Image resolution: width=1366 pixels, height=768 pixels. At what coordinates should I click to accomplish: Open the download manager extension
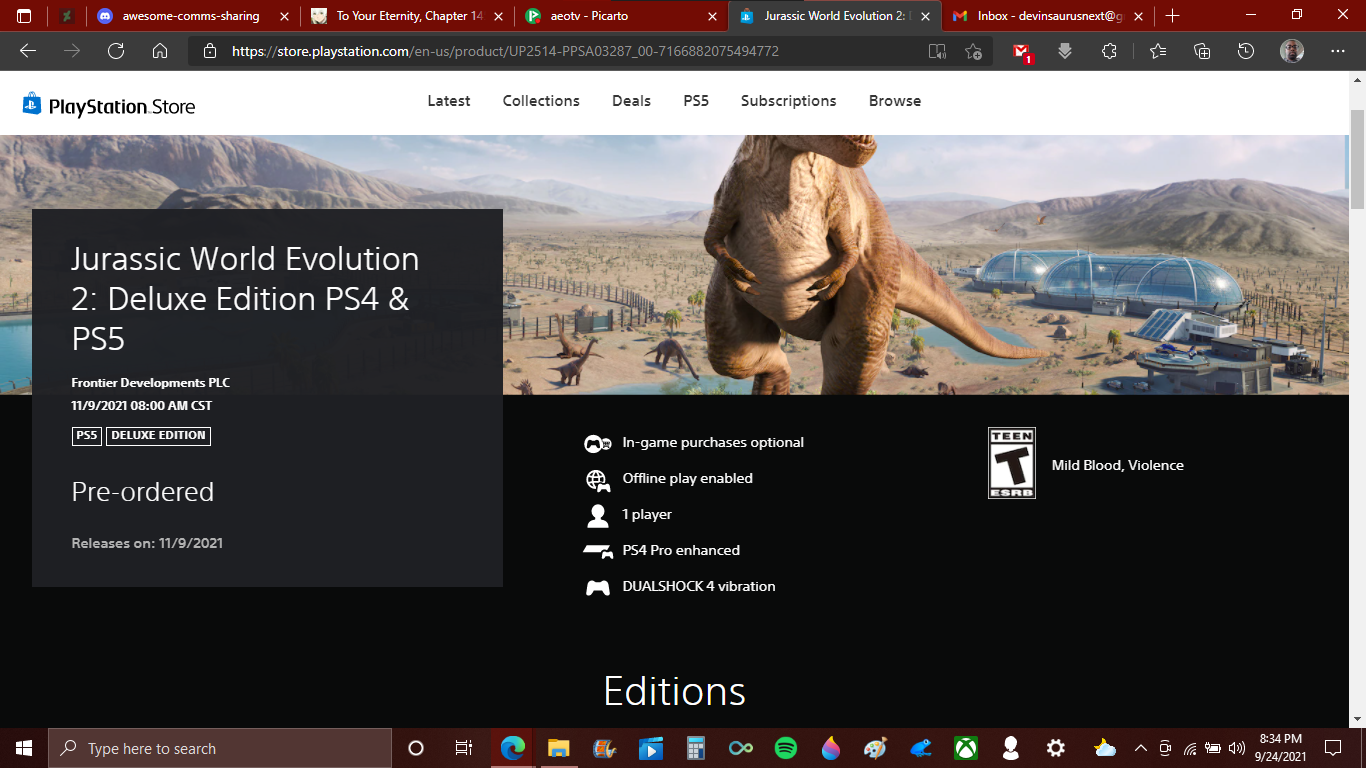[1065, 51]
